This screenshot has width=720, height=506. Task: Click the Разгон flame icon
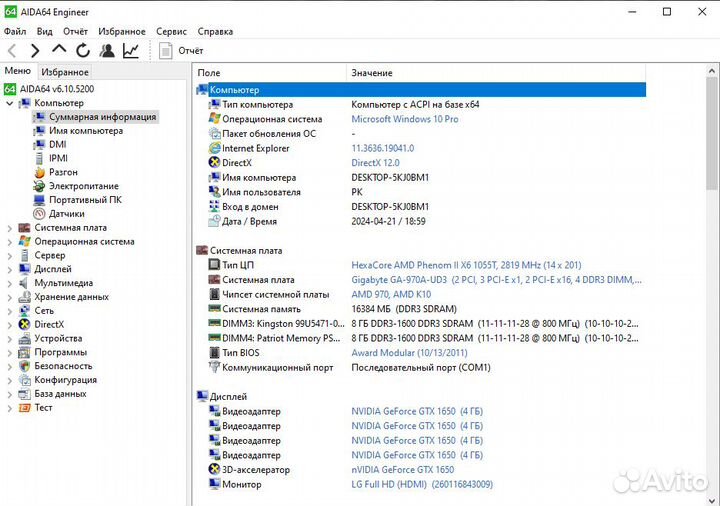(x=39, y=172)
